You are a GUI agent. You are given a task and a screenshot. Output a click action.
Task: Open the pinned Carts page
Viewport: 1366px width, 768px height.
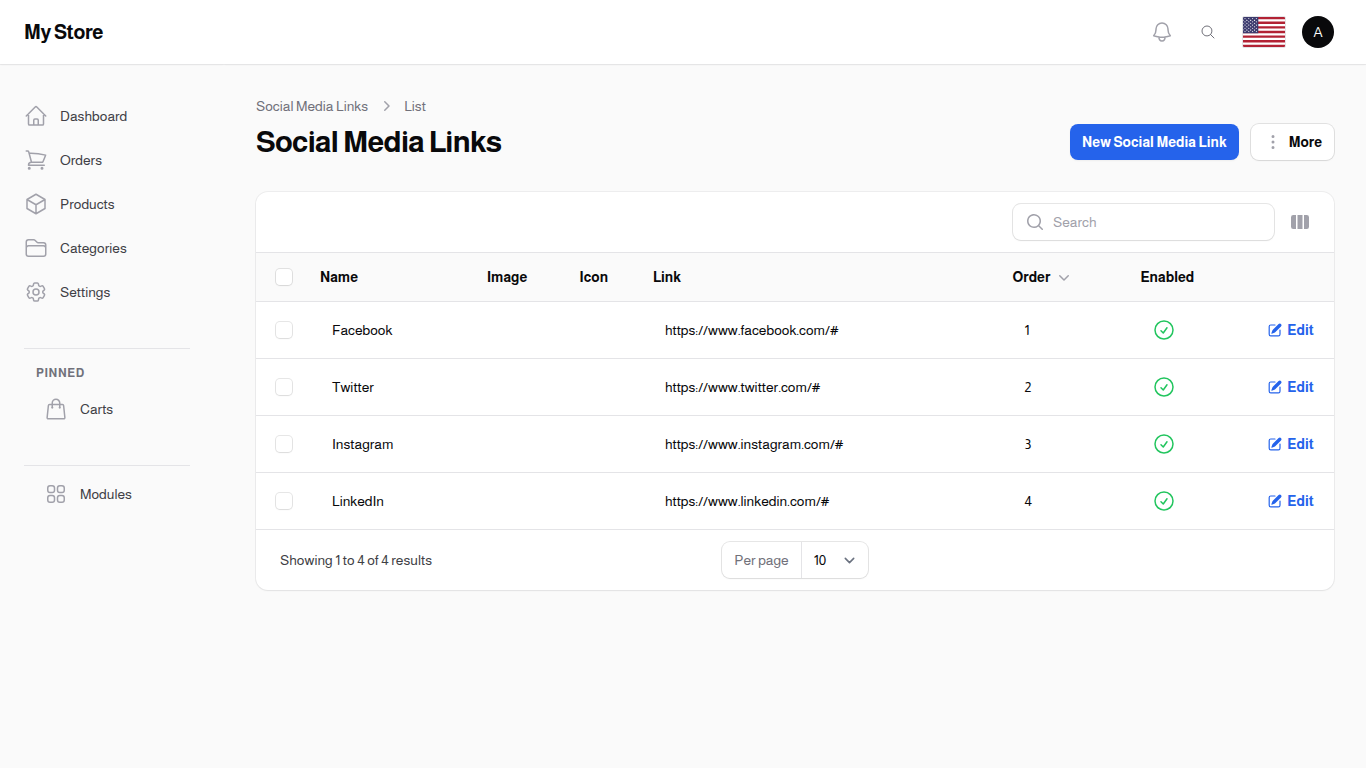coord(96,409)
